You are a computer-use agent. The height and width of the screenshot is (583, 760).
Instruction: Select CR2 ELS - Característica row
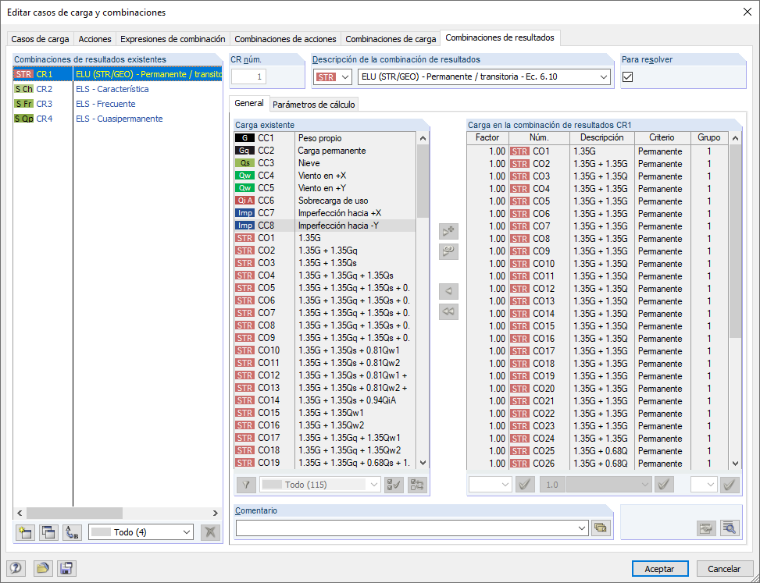(117, 89)
